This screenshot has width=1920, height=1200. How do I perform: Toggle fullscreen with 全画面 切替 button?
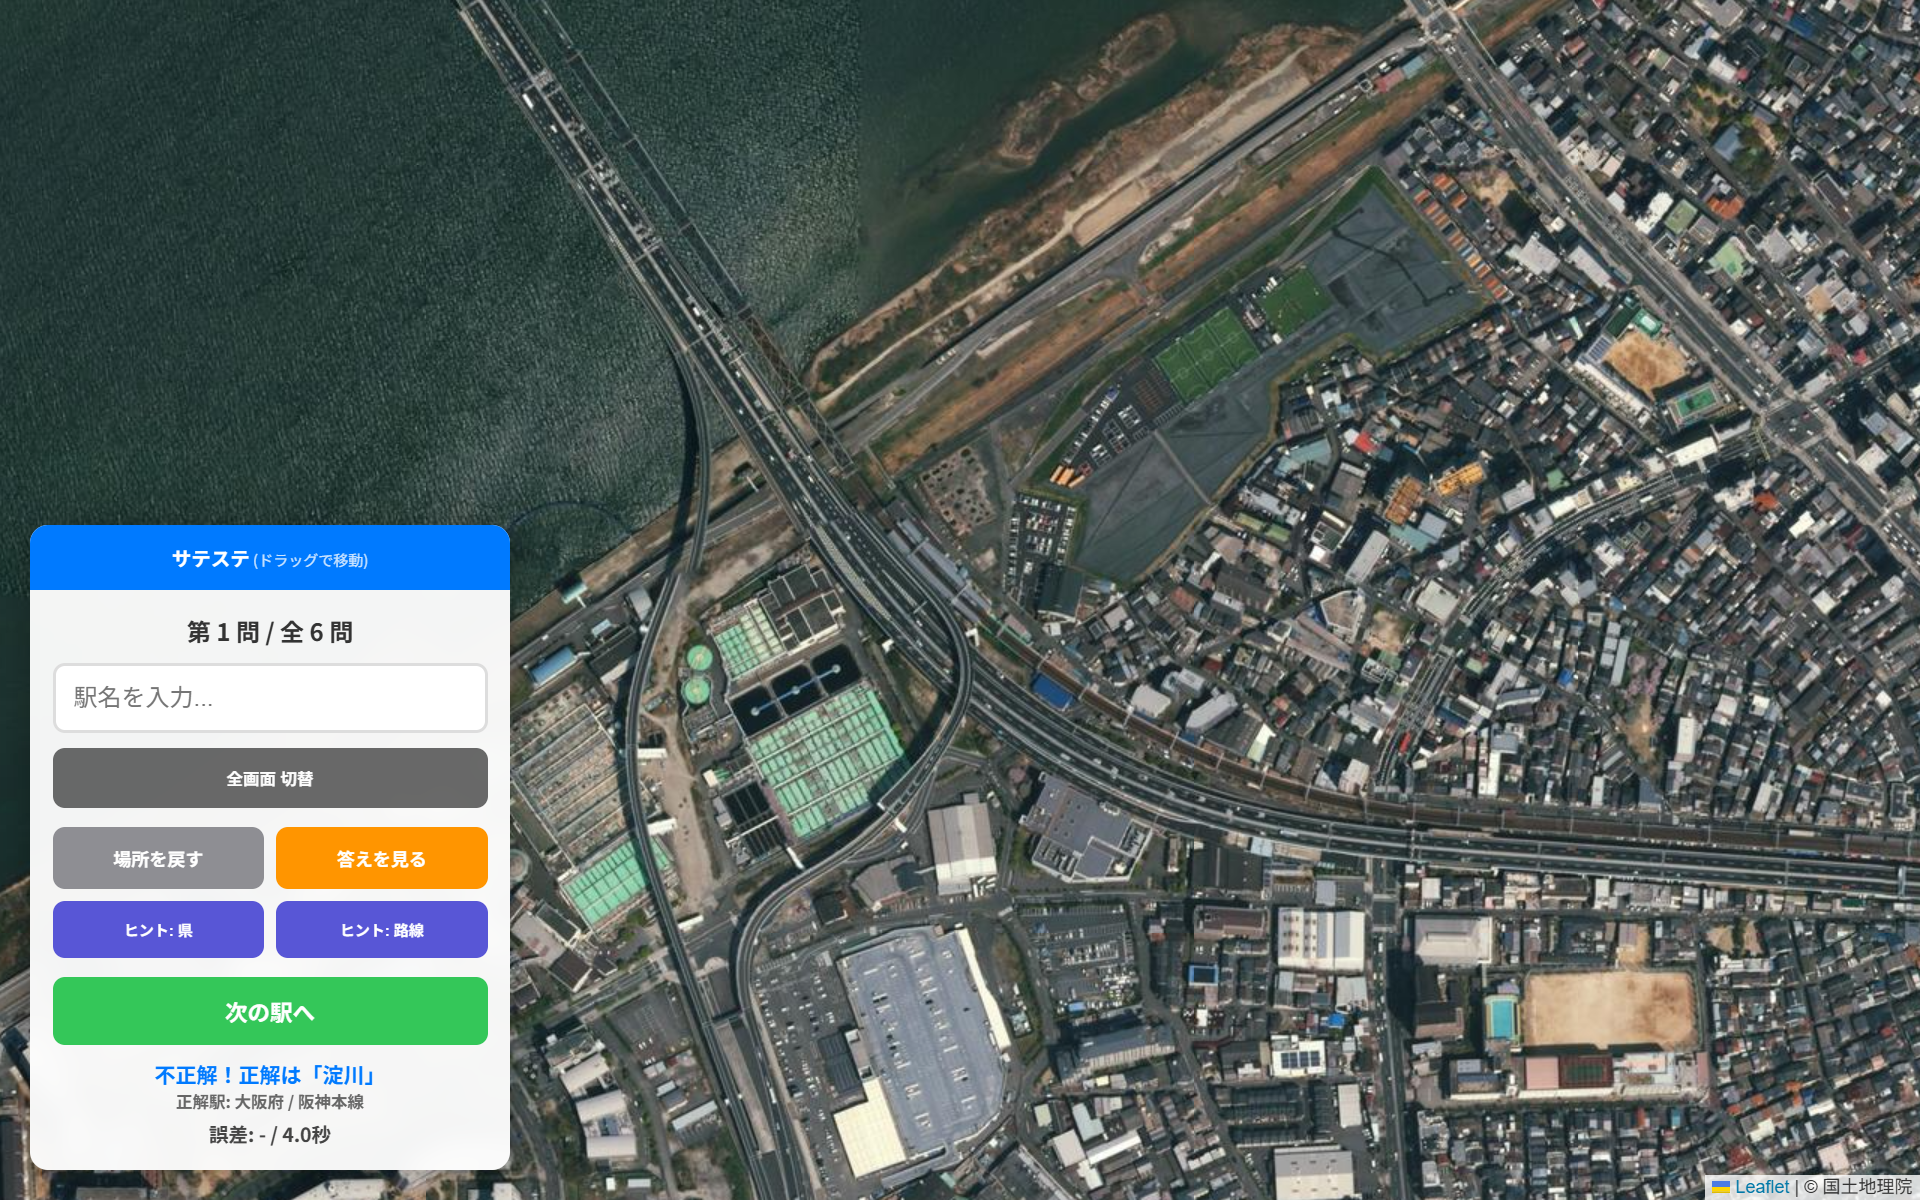point(270,778)
